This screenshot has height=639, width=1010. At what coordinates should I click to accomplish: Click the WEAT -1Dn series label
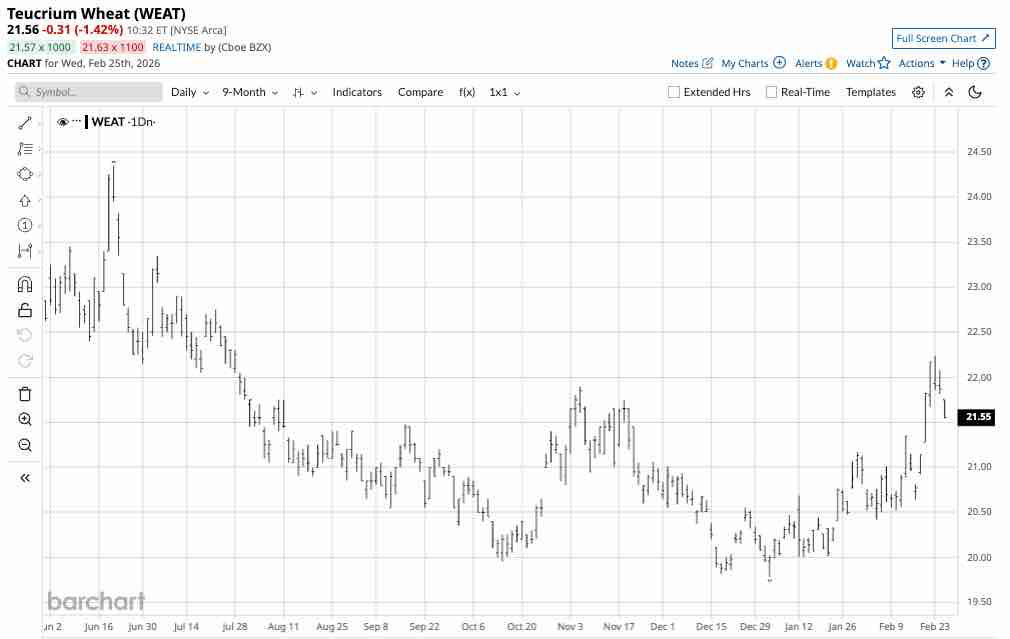tap(122, 122)
